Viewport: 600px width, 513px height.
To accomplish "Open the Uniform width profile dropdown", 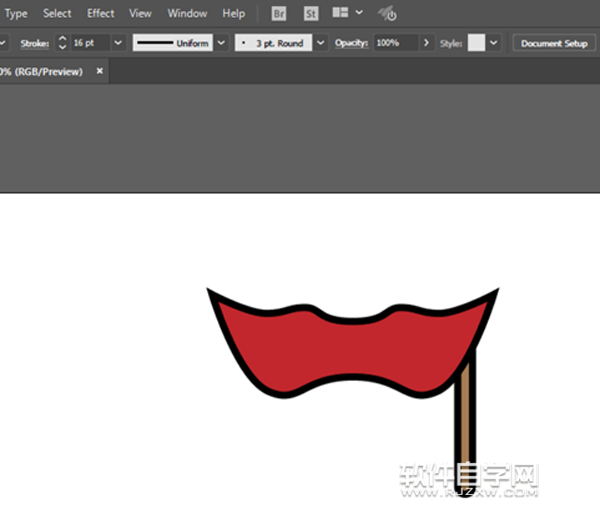I will point(219,44).
